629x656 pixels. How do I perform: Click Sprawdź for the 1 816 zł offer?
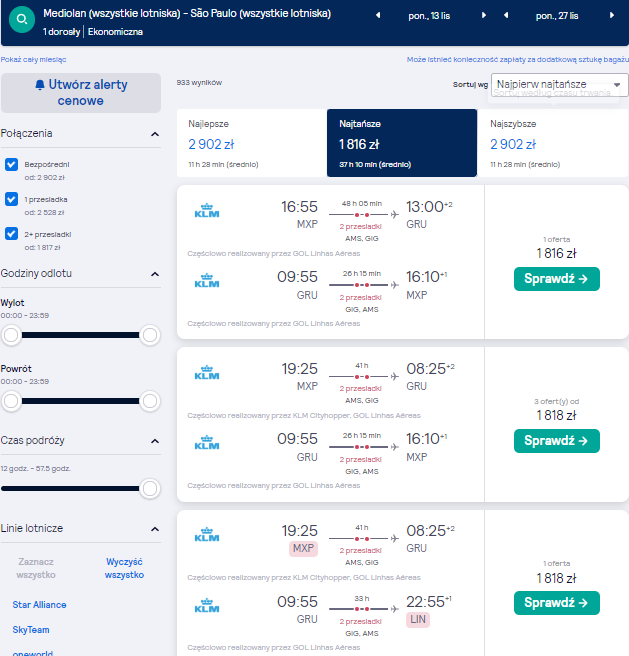click(x=557, y=279)
